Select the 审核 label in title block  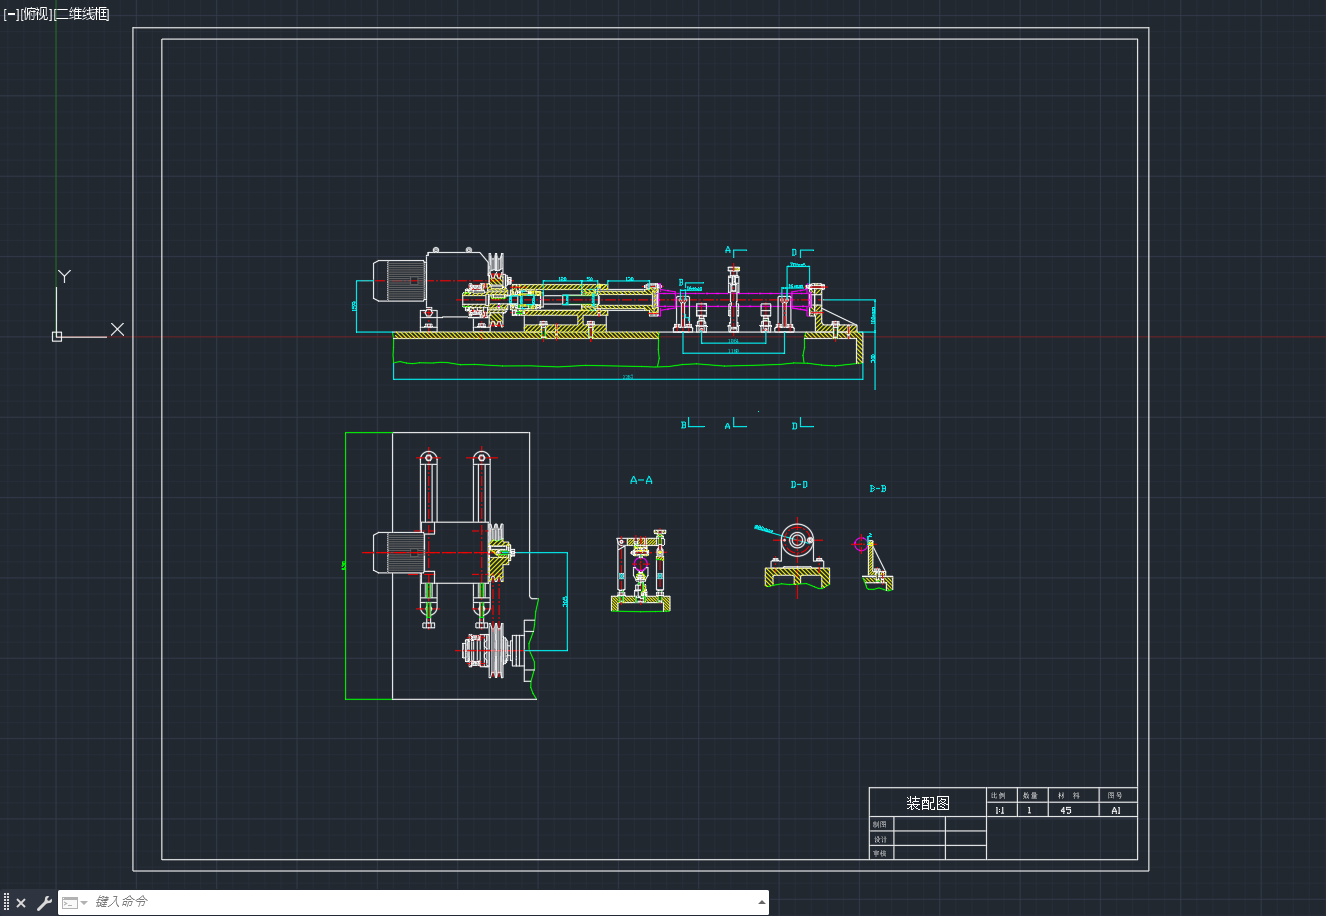coord(880,853)
